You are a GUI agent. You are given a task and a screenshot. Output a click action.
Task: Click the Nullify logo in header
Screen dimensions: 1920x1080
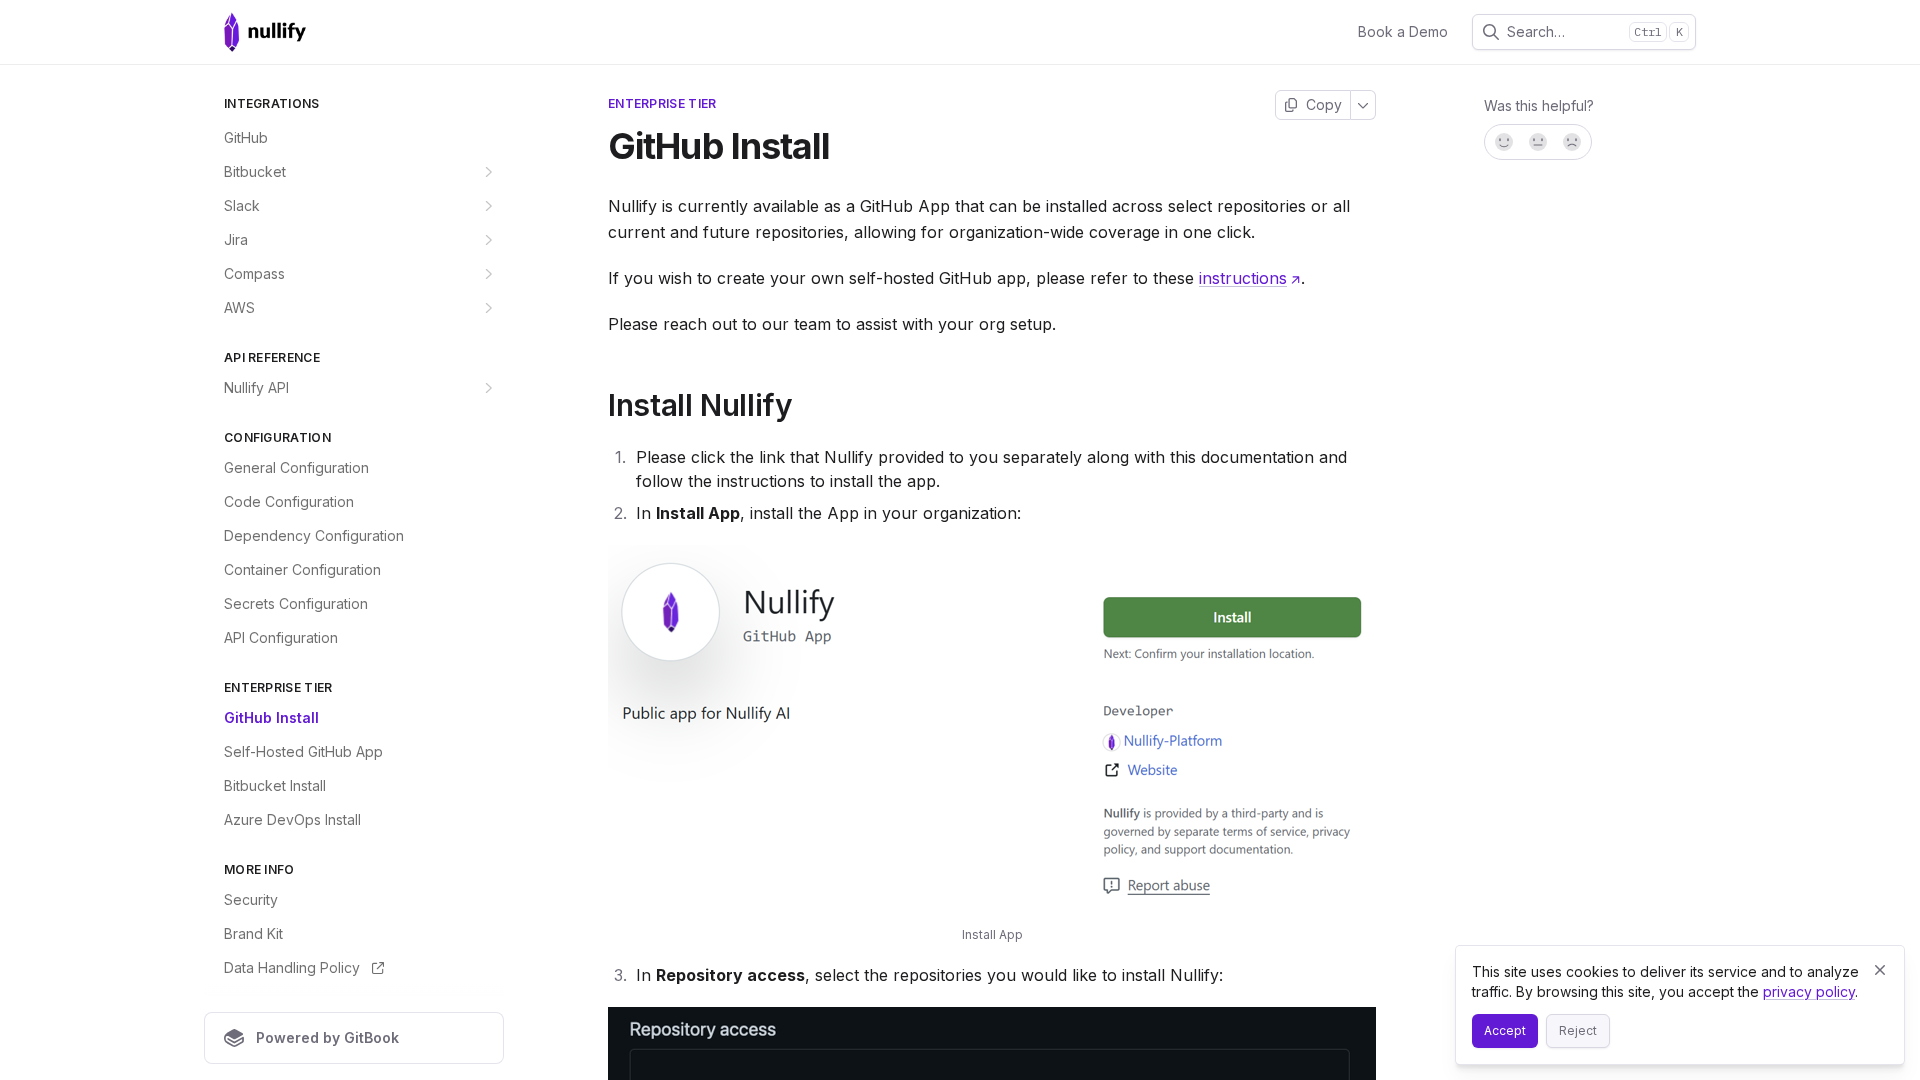pos(265,32)
